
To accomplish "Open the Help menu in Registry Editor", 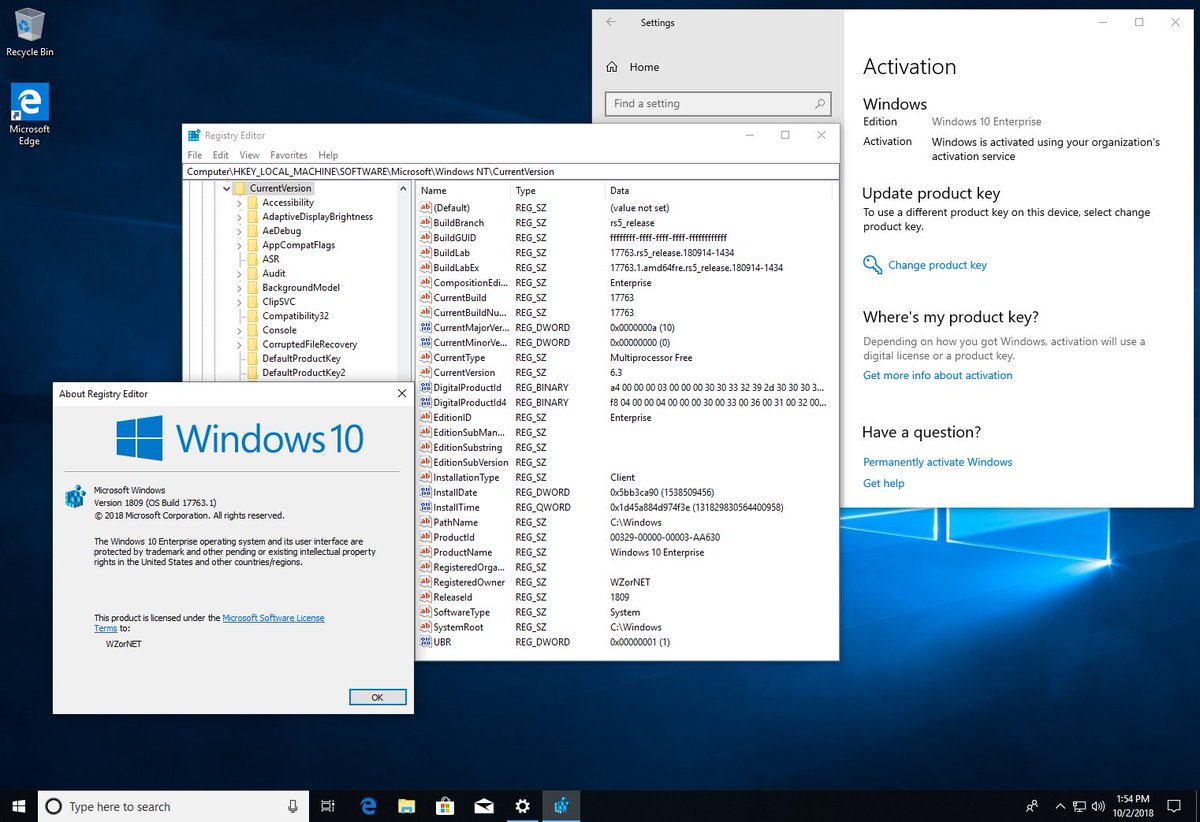I will 328,155.
